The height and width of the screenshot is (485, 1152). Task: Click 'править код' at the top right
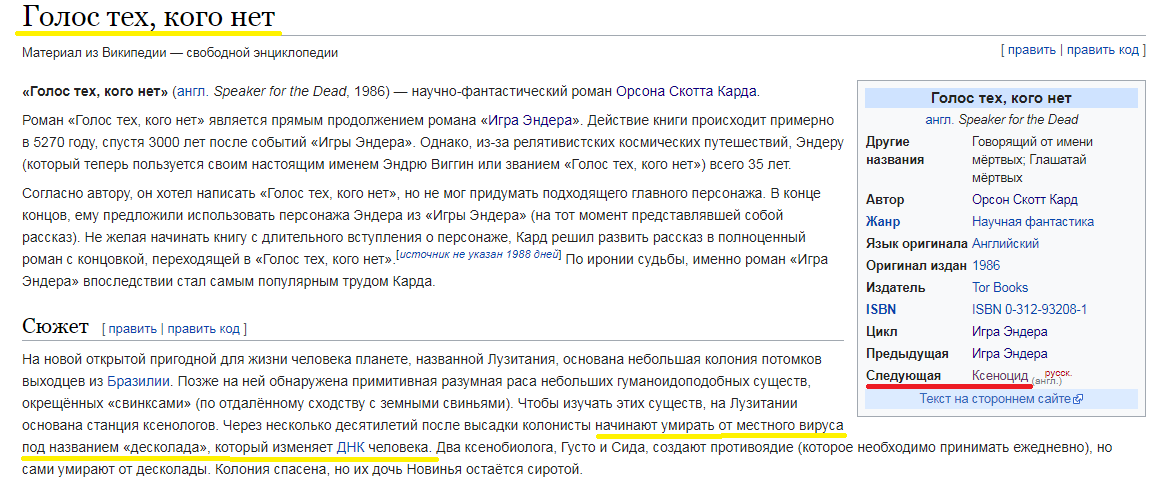pyautogui.click(x=1103, y=50)
